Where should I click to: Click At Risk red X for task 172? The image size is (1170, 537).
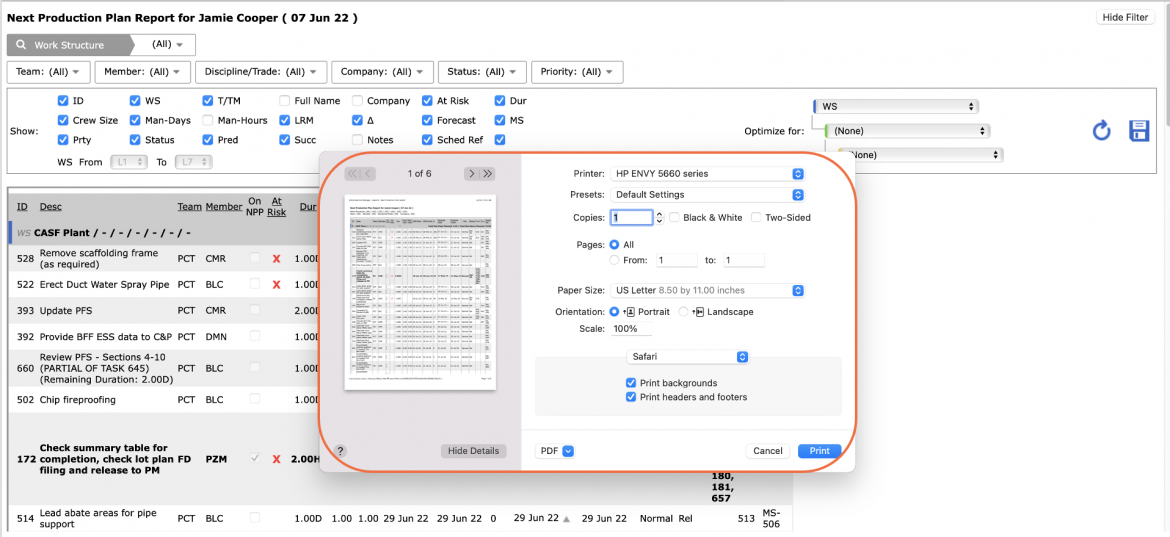click(x=276, y=459)
